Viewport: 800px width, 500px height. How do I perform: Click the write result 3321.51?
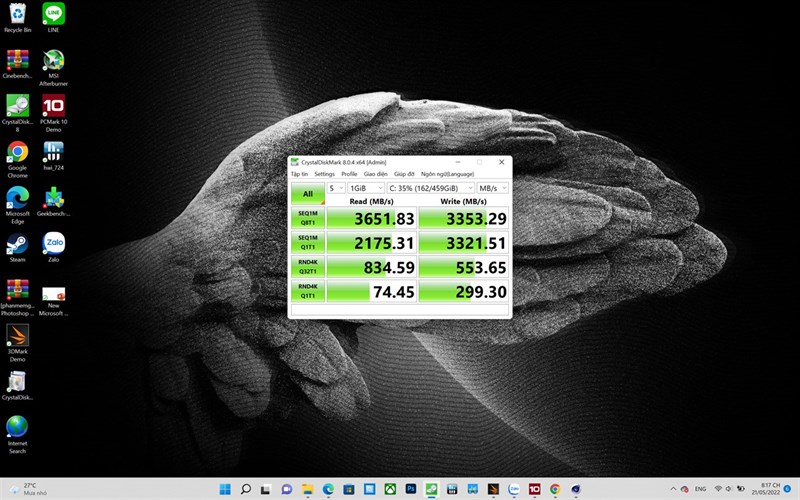[x=464, y=242]
